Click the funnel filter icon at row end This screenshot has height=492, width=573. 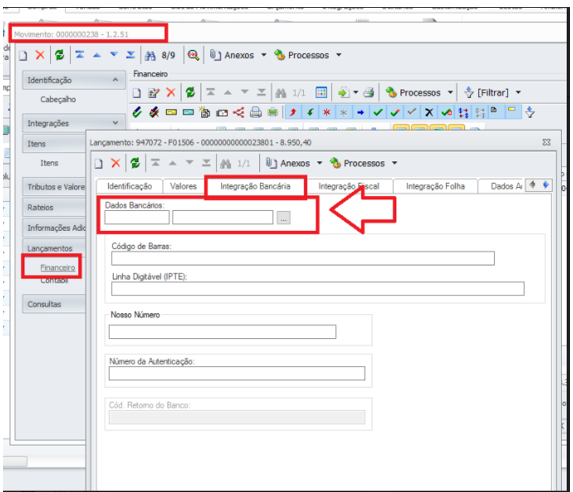coord(530,112)
